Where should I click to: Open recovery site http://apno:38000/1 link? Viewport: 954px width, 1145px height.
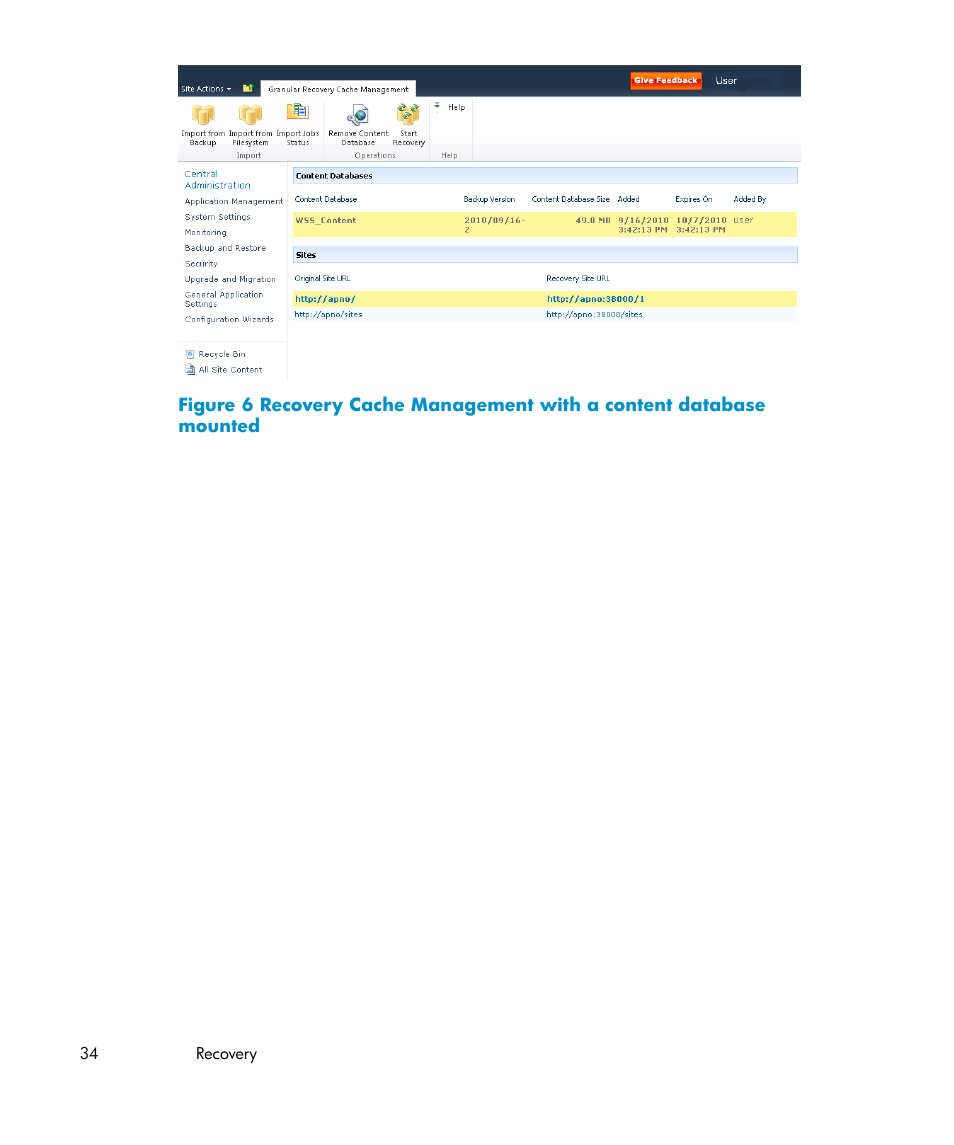click(595, 299)
